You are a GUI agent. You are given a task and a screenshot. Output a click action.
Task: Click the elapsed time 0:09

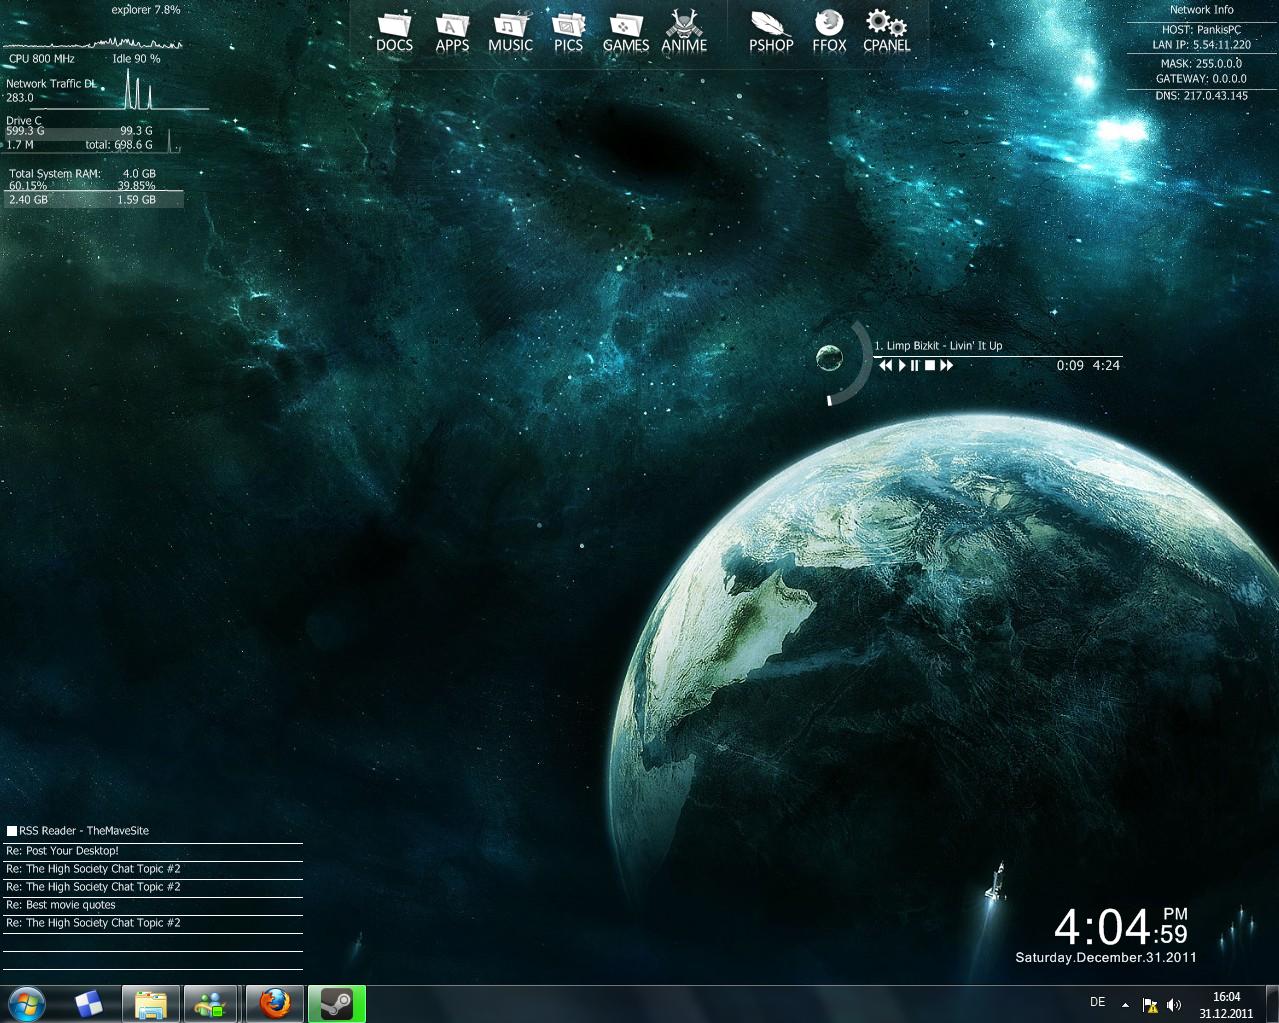tap(1070, 366)
